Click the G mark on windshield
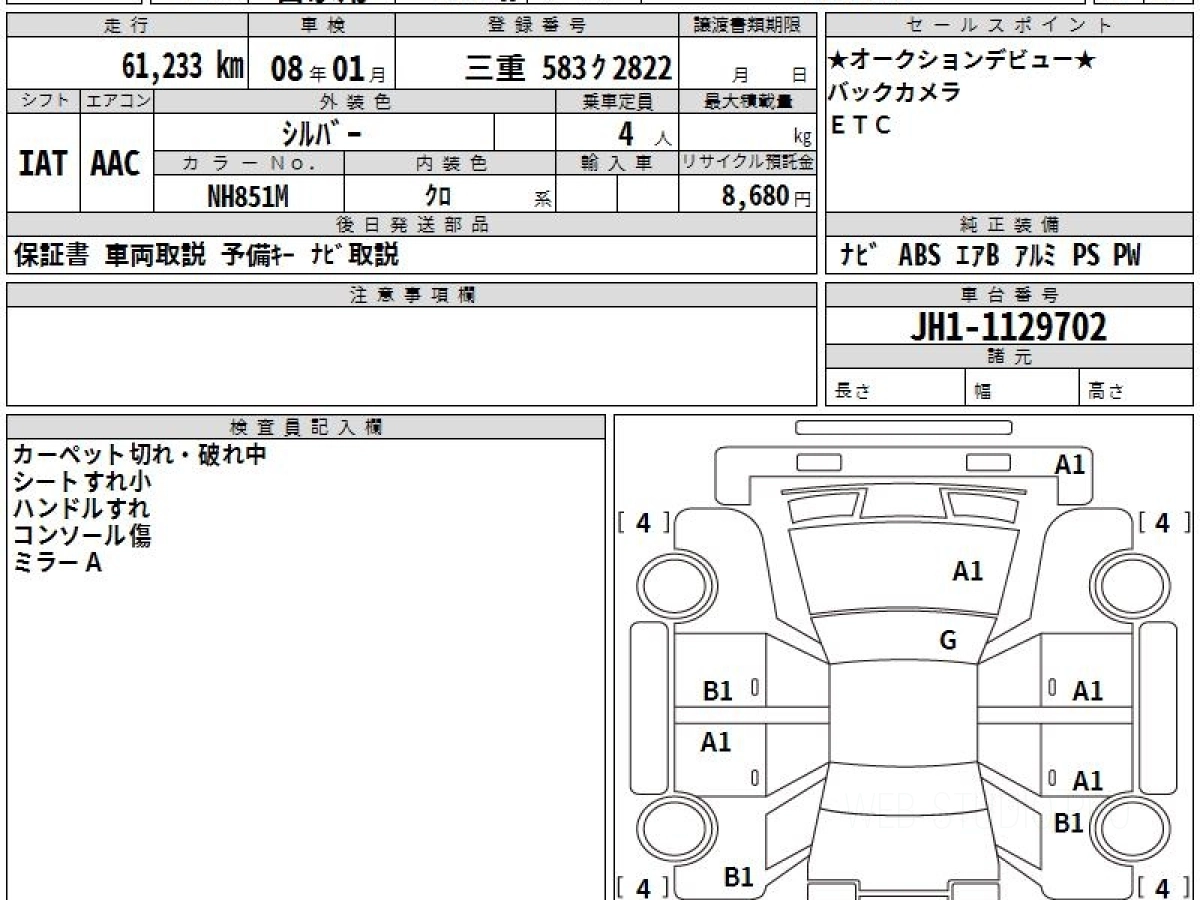The image size is (1200, 900). click(x=948, y=641)
